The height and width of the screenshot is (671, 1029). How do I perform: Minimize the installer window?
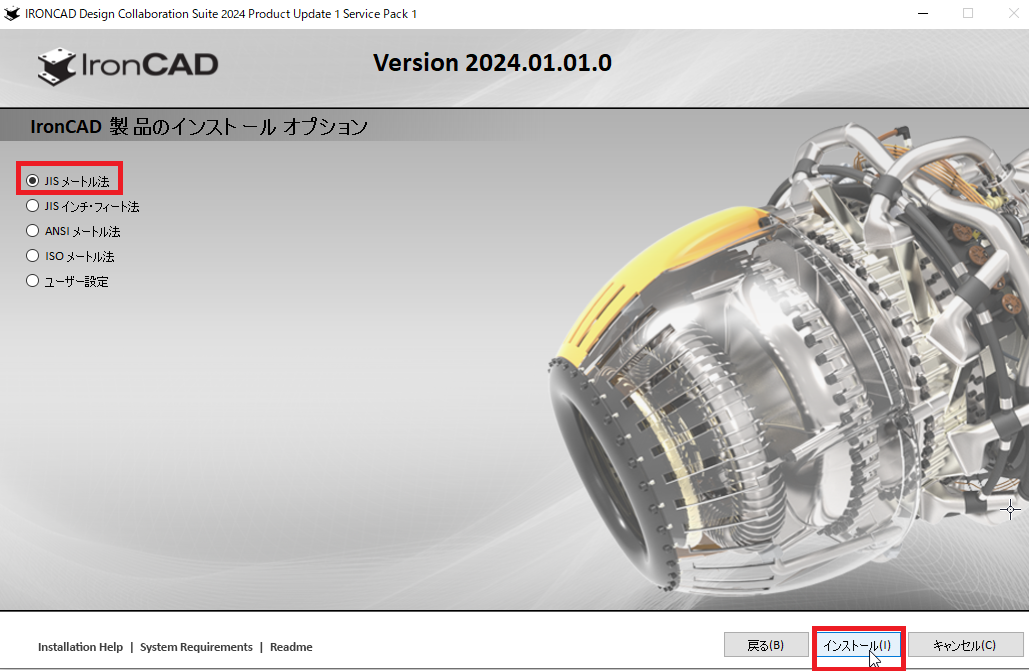tap(923, 13)
